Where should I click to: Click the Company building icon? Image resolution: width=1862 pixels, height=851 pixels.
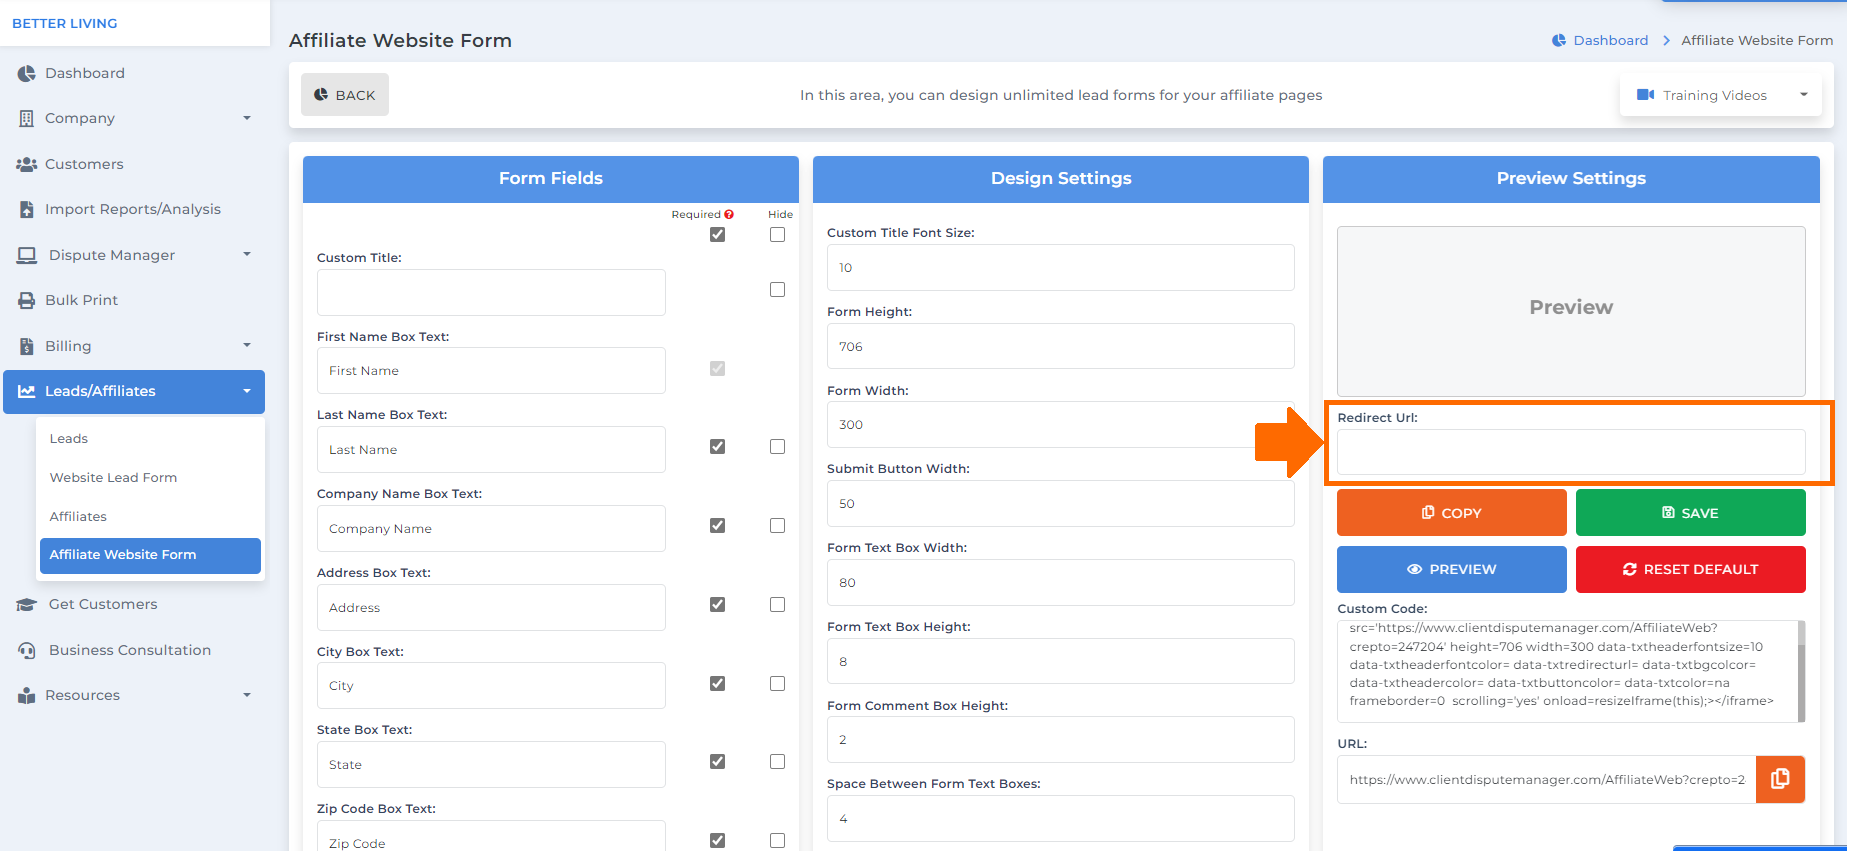pyautogui.click(x=27, y=118)
